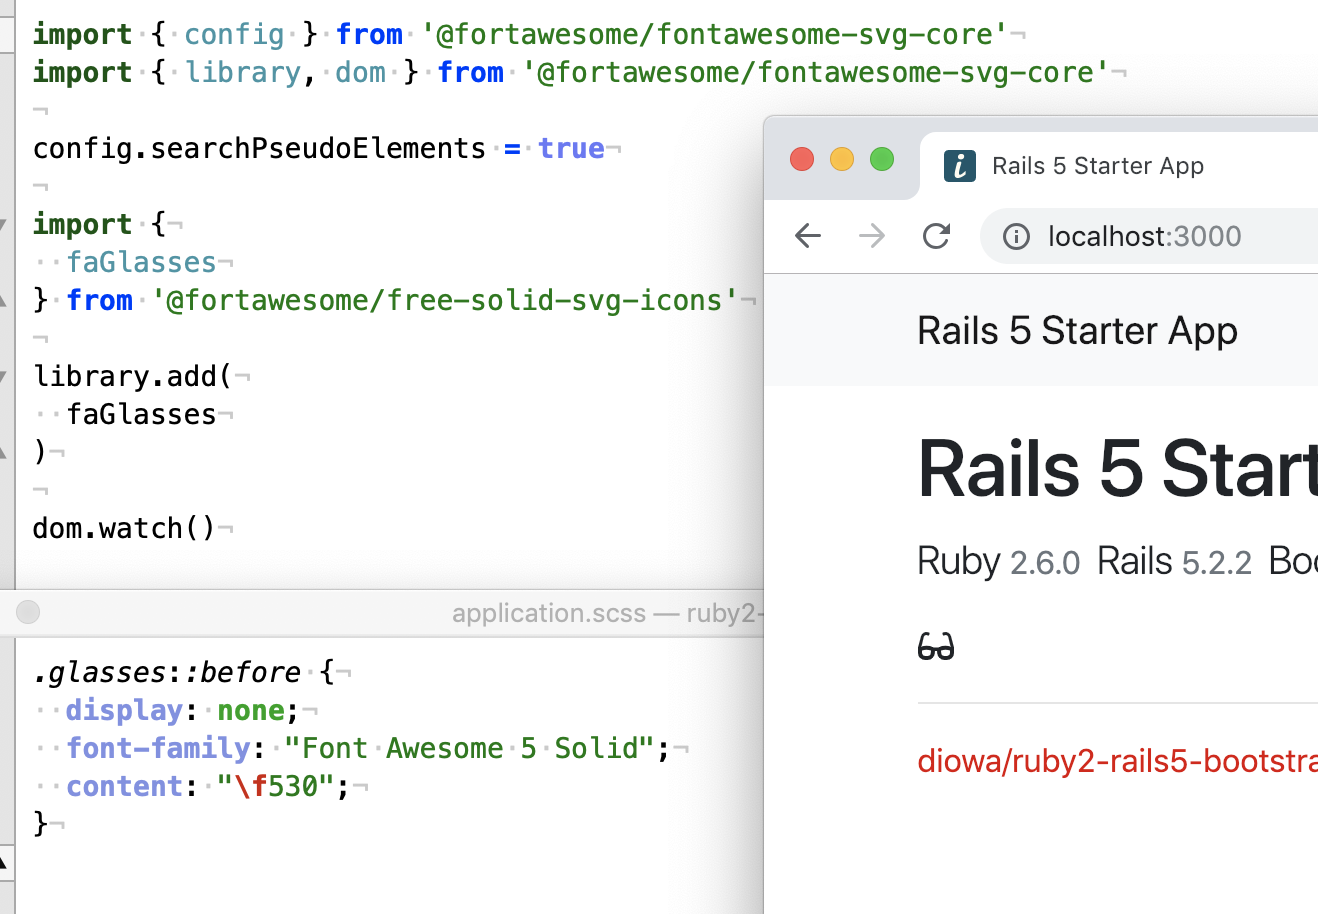The width and height of the screenshot is (1318, 914).
Task: Click the word library in second import
Action: click(x=243, y=72)
